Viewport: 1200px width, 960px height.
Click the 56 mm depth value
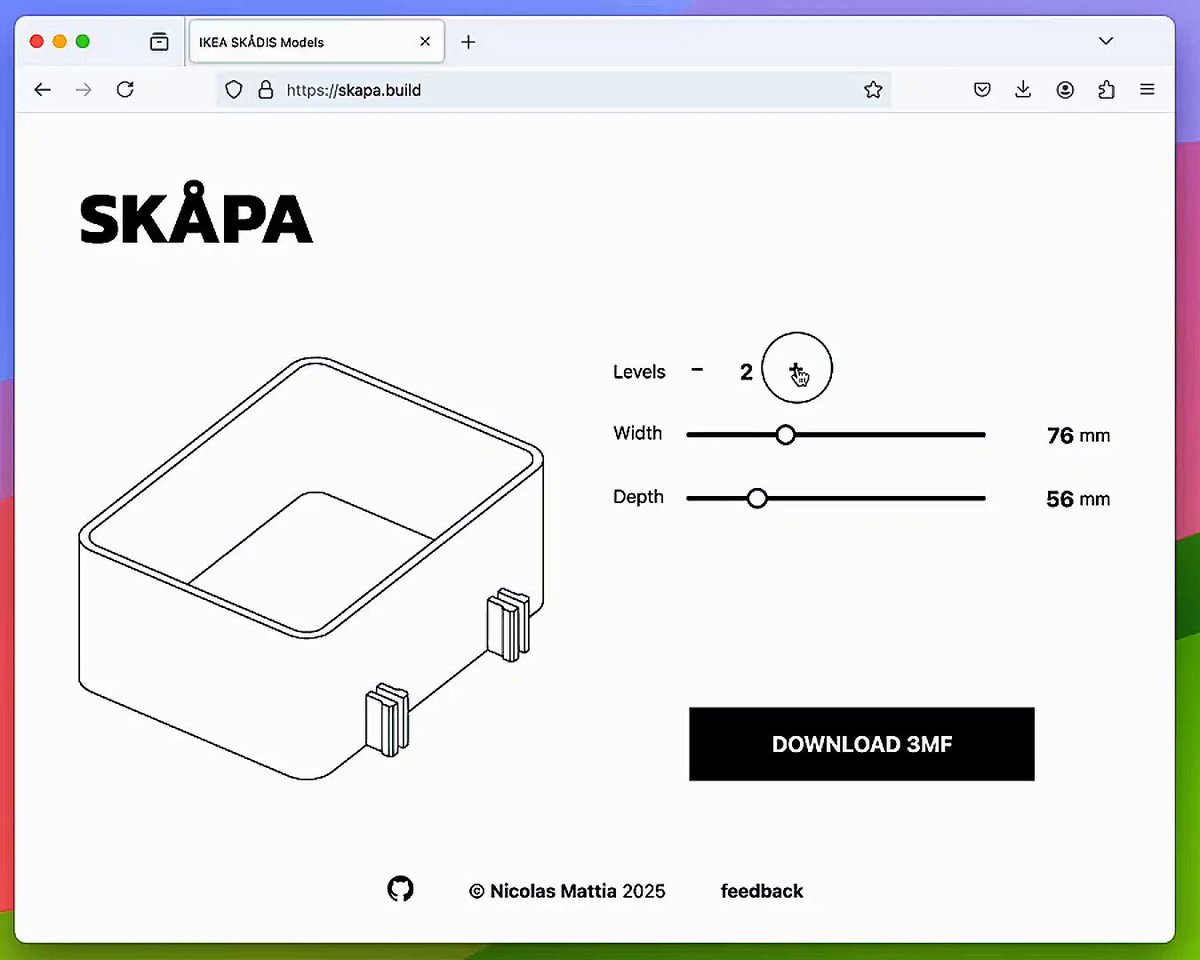coord(1078,499)
